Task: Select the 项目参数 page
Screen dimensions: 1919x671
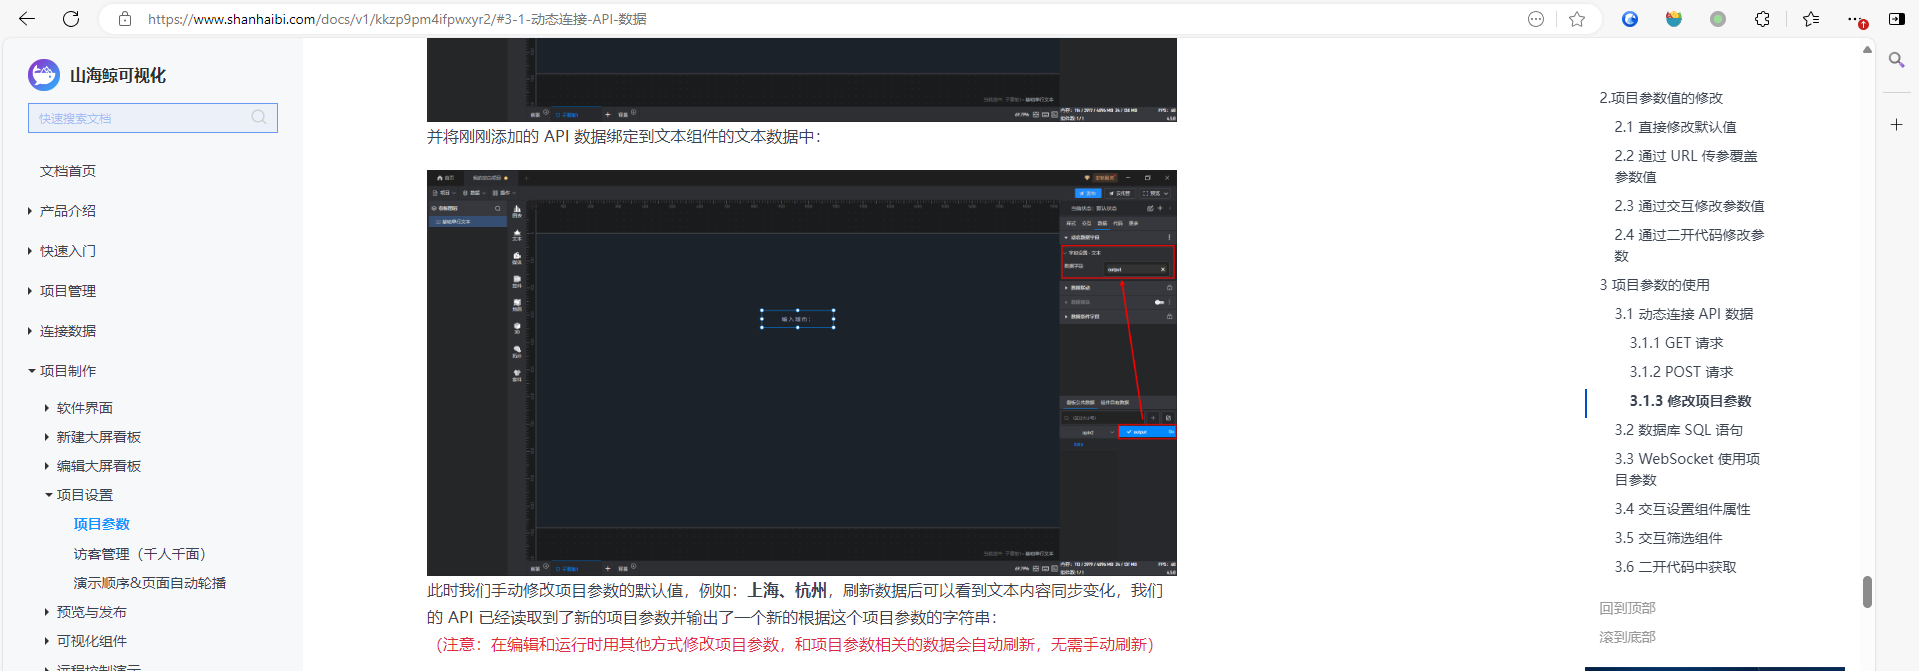Action: tap(102, 524)
